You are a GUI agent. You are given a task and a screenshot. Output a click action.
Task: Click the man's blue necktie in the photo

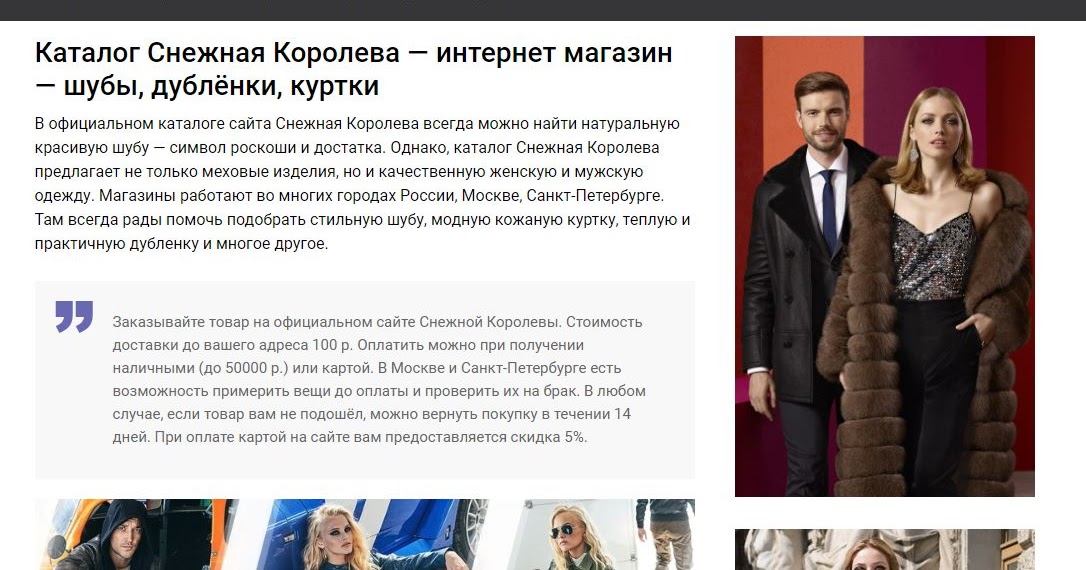828,208
